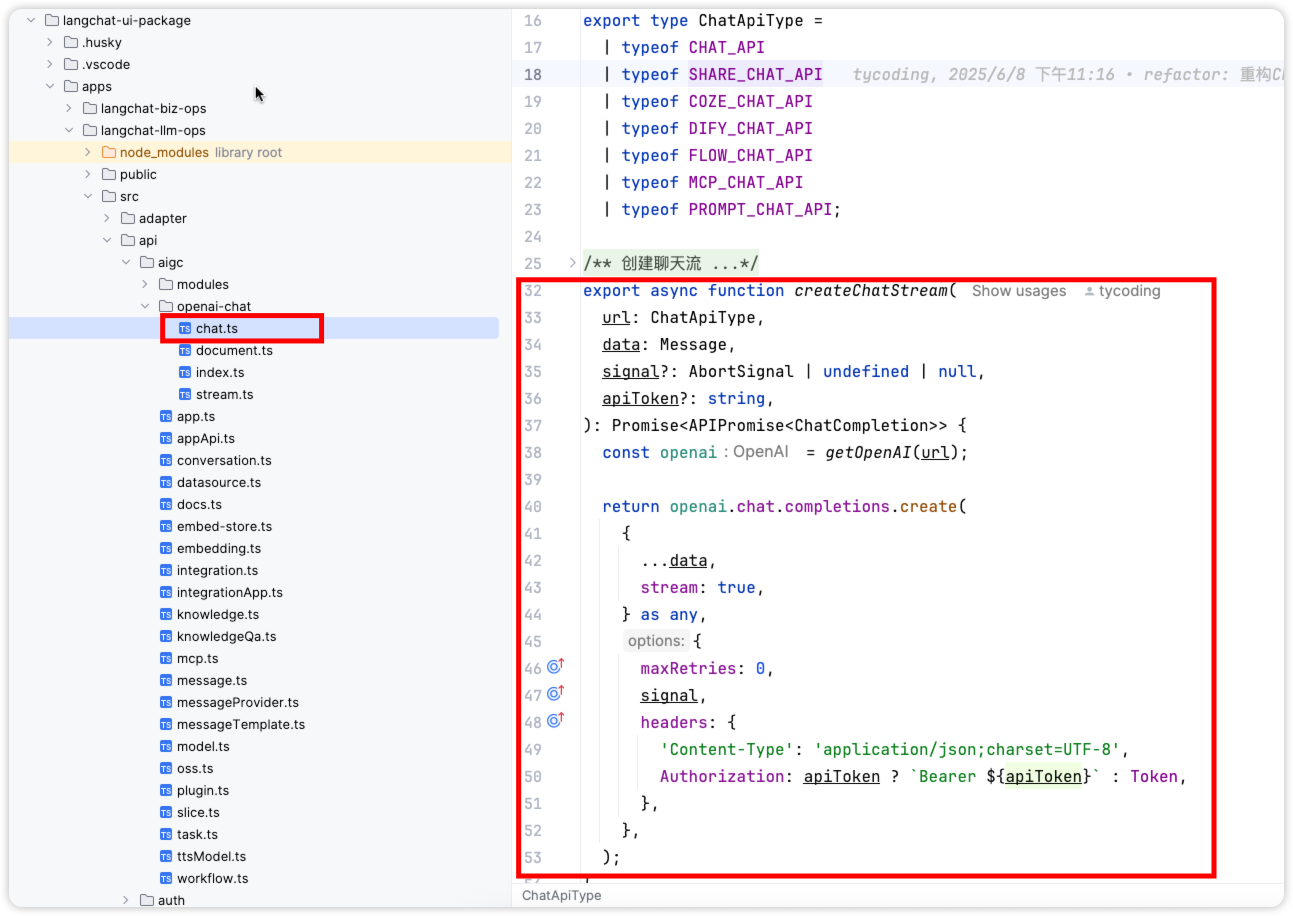Collapse the openai-chat folder
1293x916 pixels.
tap(145, 306)
